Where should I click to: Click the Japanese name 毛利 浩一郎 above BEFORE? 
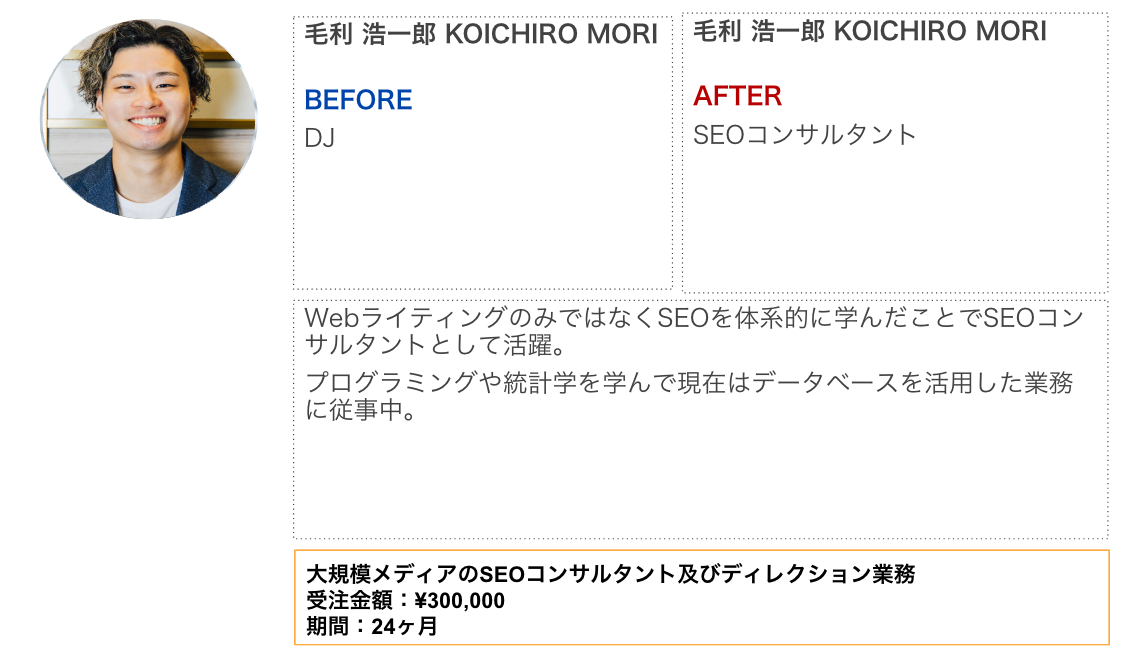tap(370, 35)
